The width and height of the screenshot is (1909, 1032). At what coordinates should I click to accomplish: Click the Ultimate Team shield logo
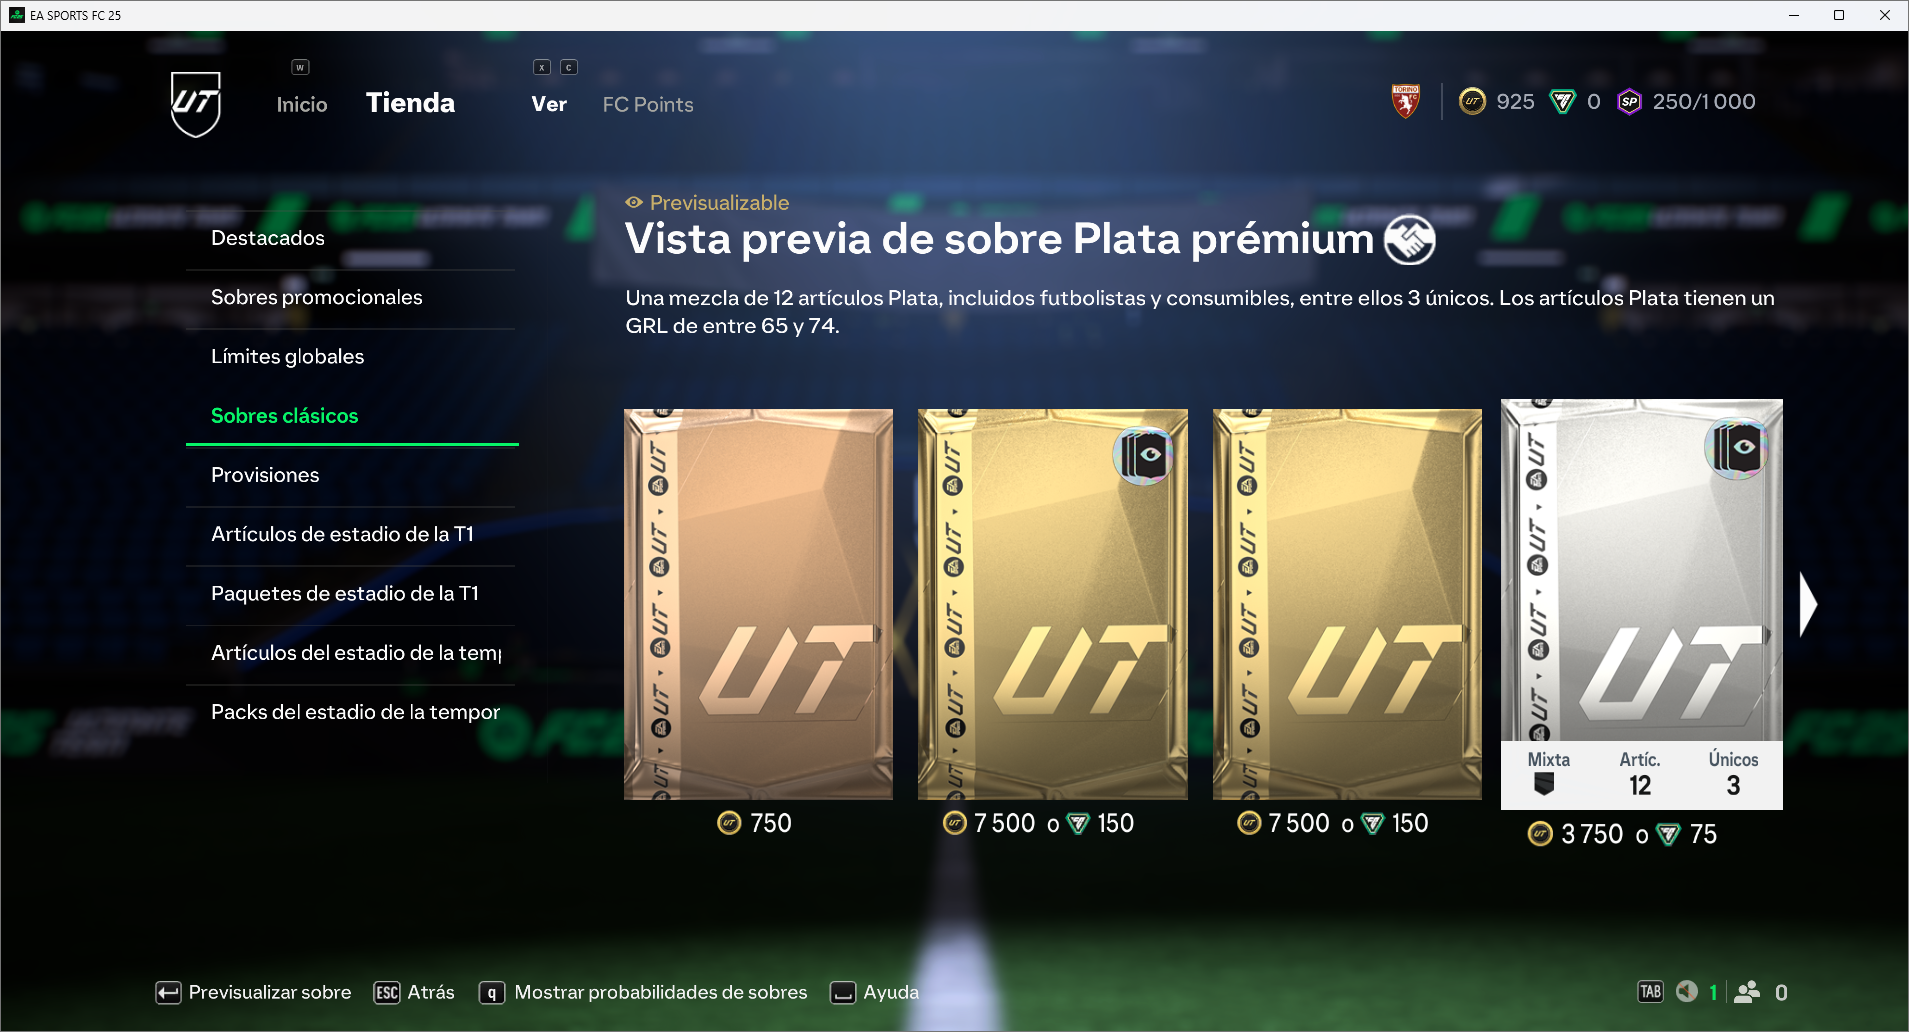coord(196,104)
